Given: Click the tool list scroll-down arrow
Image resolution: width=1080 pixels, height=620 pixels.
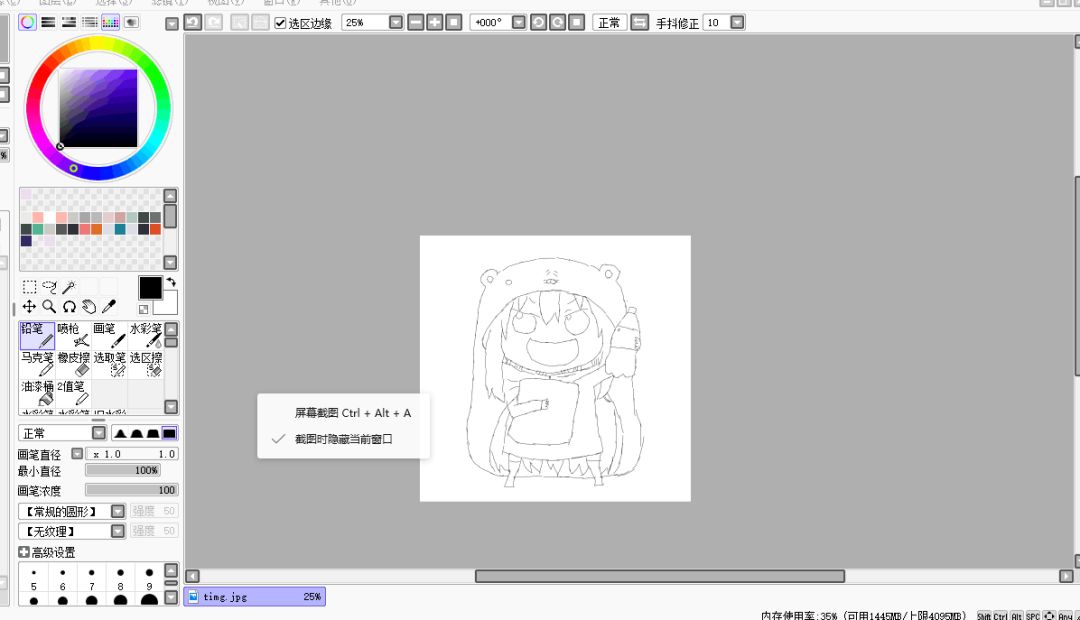Looking at the screenshot, I should 172,406.
